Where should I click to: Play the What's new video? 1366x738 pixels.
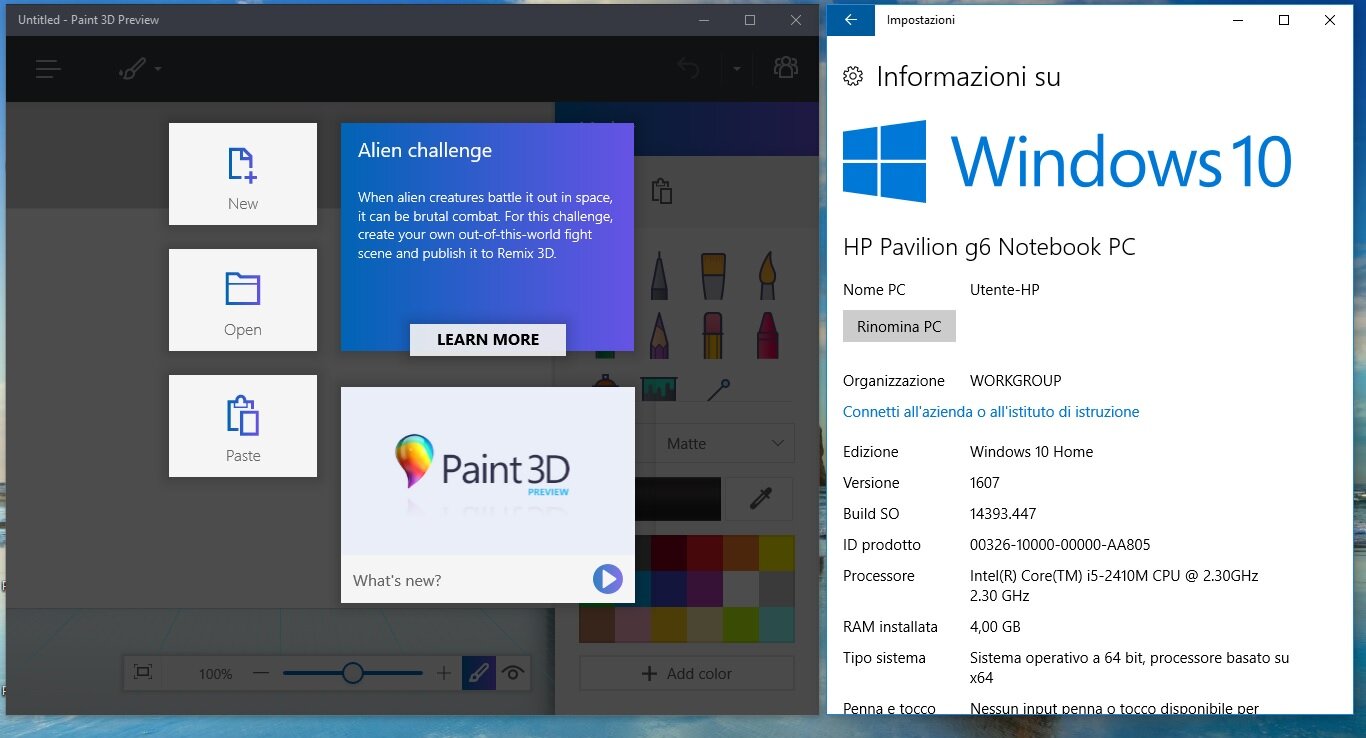[x=607, y=580]
